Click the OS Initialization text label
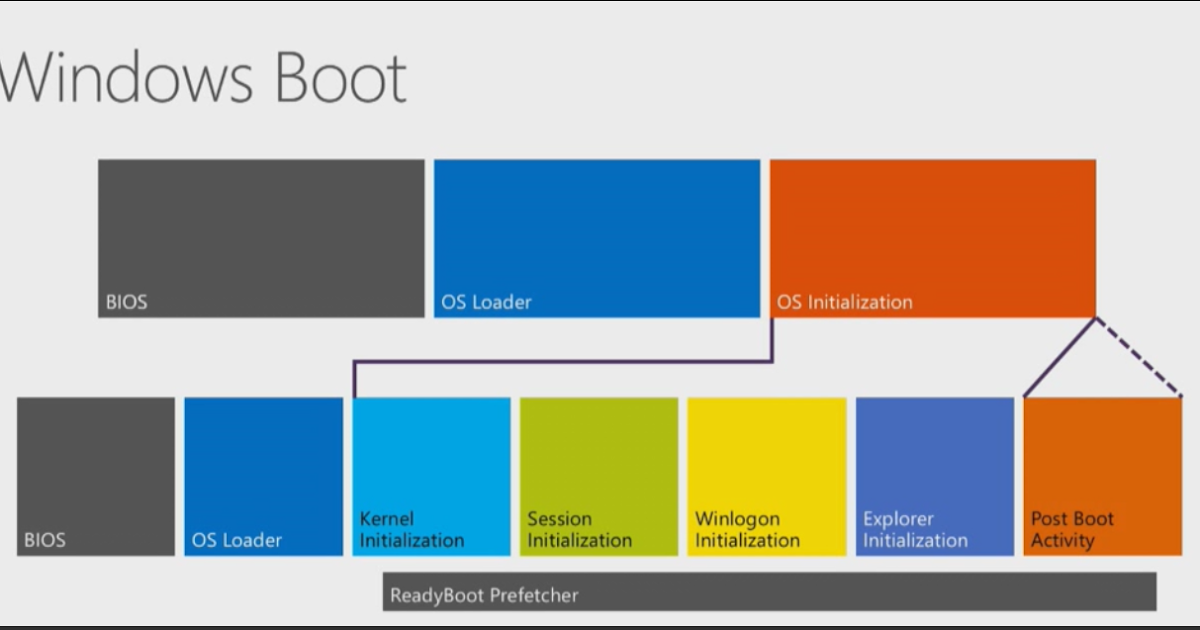The image size is (1200, 630). point(847,301)
